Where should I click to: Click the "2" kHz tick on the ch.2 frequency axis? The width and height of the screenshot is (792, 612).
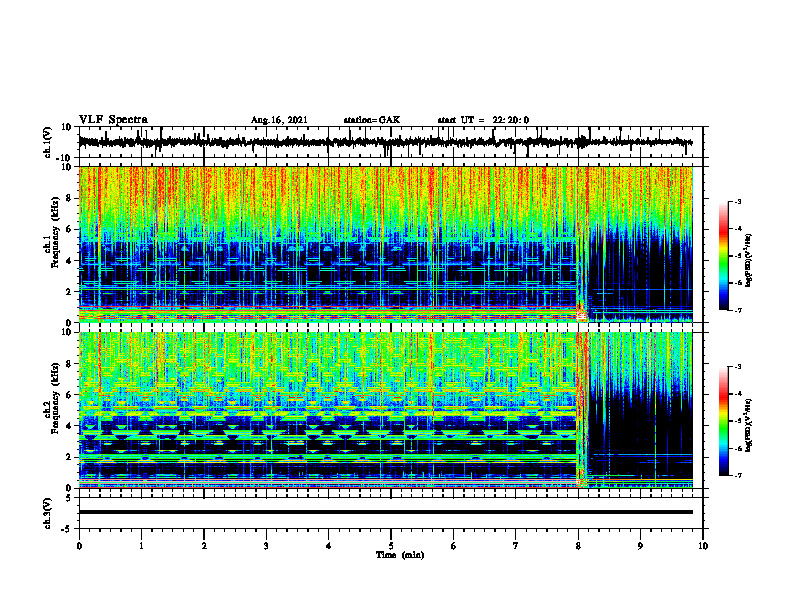click(x=70, y=457)
